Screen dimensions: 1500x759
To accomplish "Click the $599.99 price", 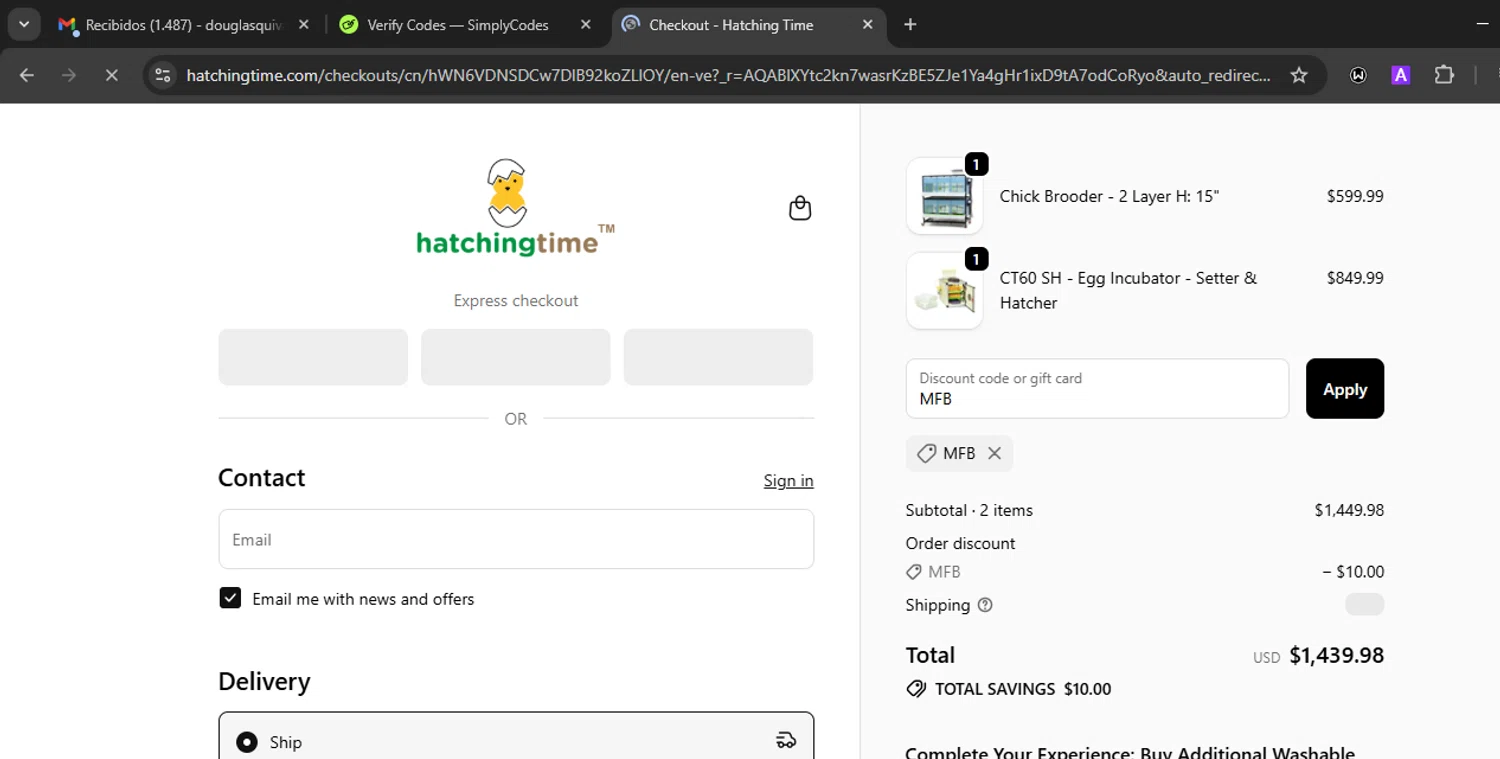I will (x=1355, y=196).
